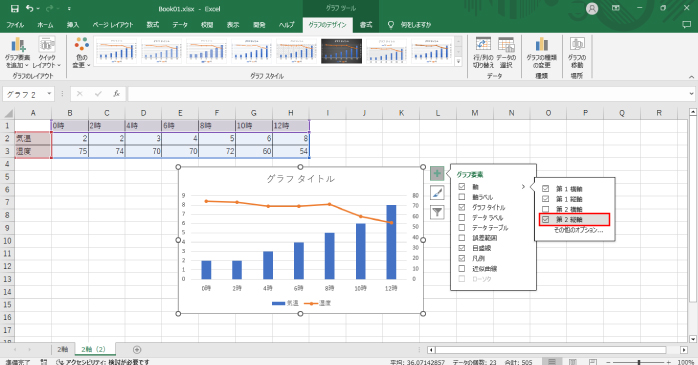Click the ribbon display options icon
The width and height of the screenshot is (698, 365).
click(x=616, y=8)
